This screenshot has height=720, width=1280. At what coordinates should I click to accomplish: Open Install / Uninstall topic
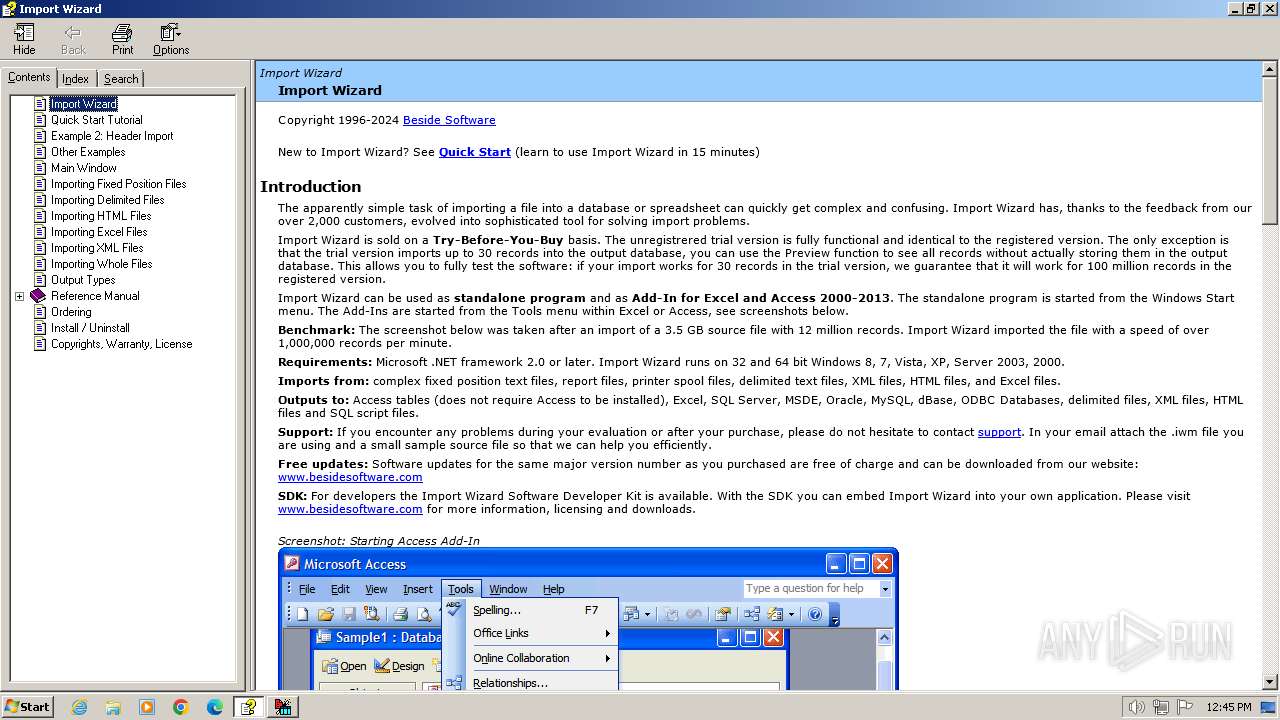pos(90,328)
